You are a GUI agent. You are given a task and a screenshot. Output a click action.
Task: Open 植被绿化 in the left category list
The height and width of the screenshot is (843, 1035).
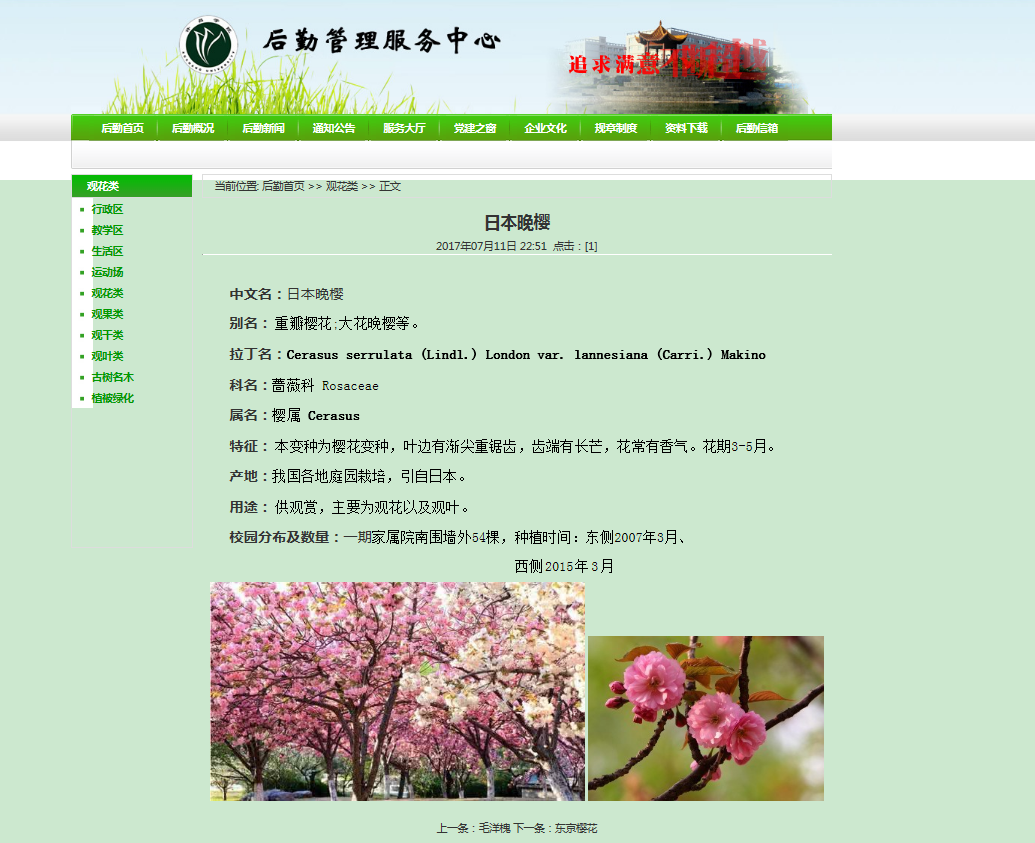pos(112,398)
